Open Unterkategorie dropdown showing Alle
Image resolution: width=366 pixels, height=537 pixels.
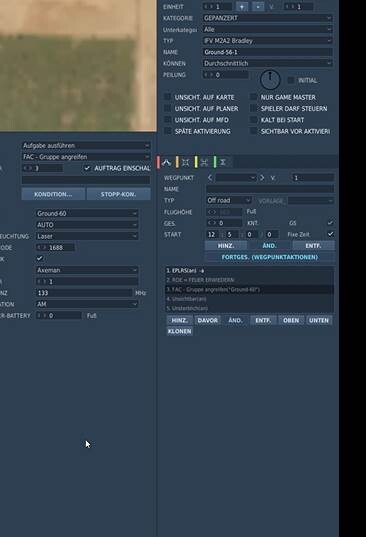[x=267, y=29]
